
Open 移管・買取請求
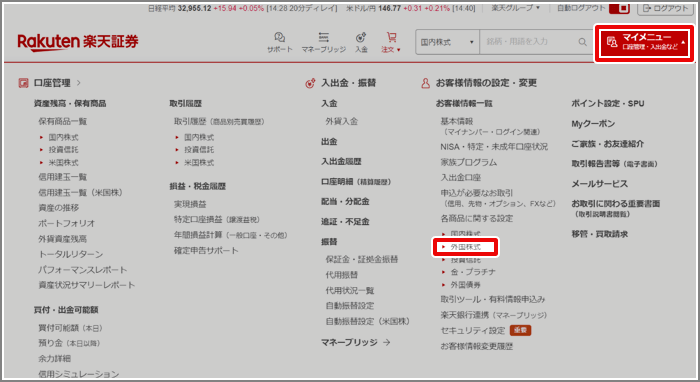point(600,234)
